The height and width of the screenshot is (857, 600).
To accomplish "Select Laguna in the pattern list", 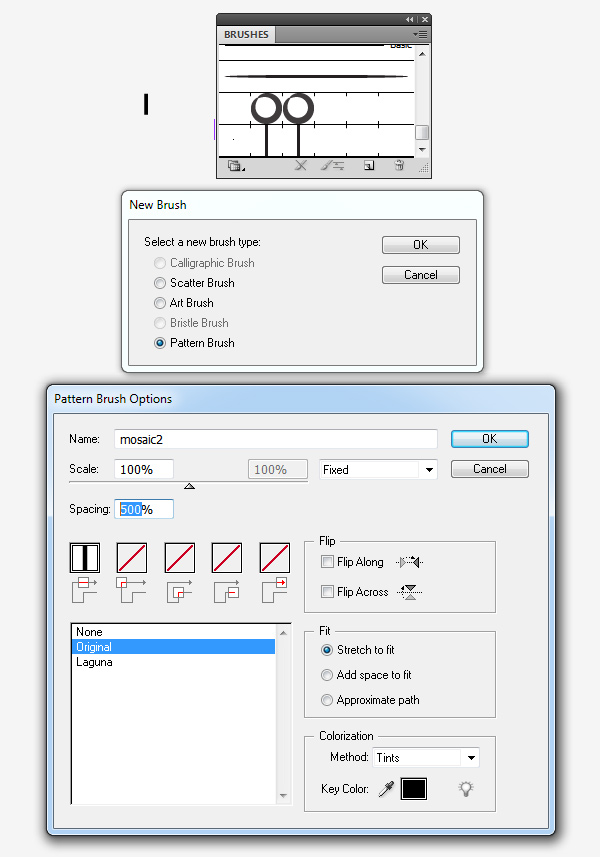I will tap(94, 662).
